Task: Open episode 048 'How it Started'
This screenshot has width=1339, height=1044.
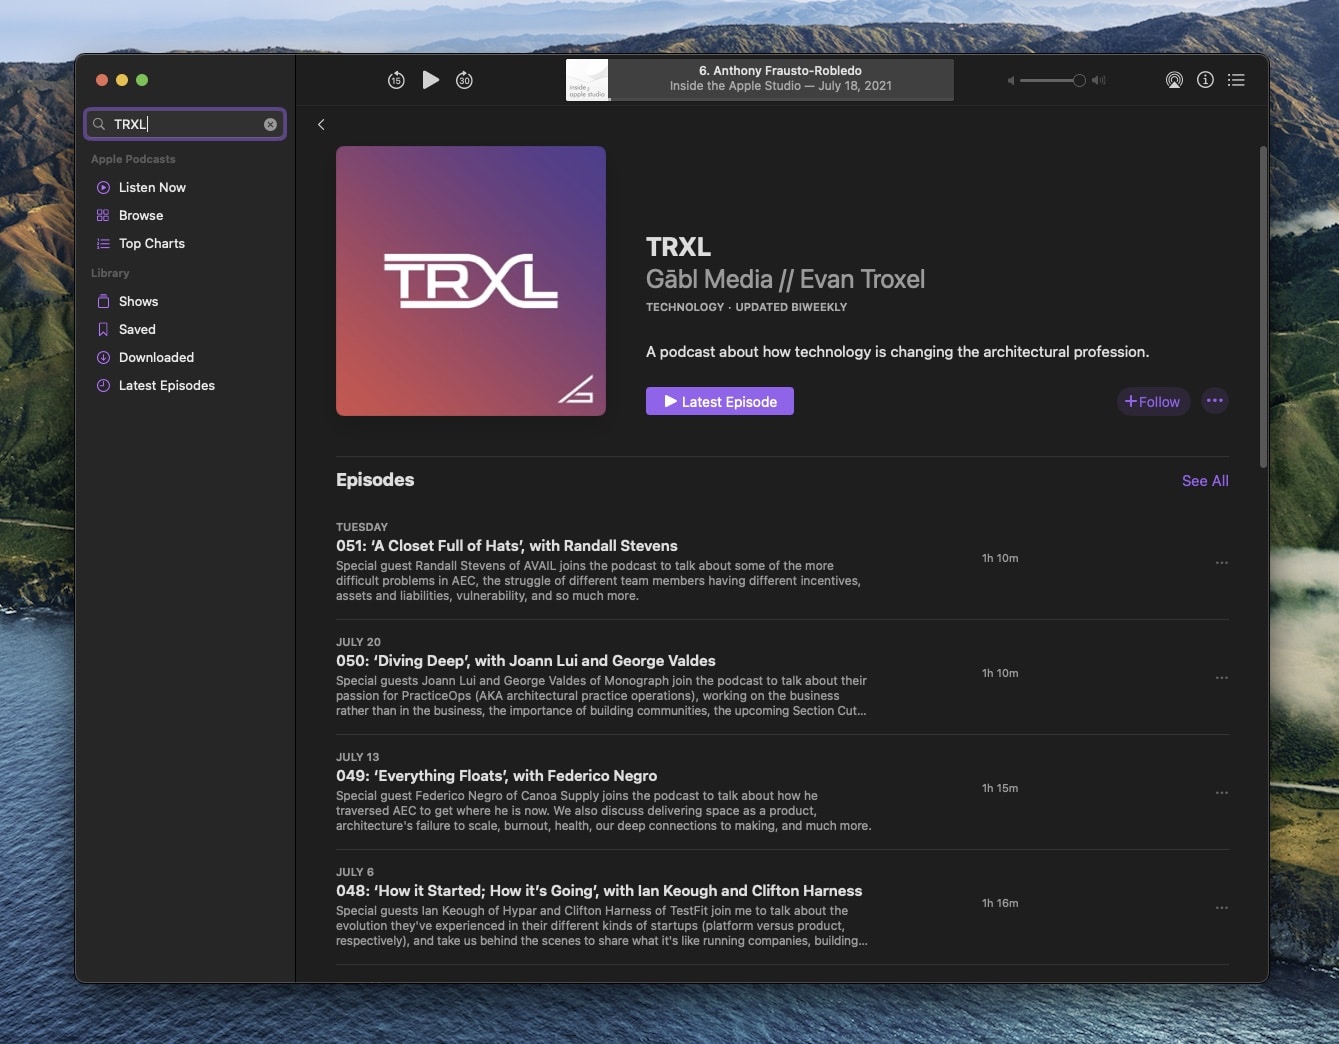Action: [599, 891]
